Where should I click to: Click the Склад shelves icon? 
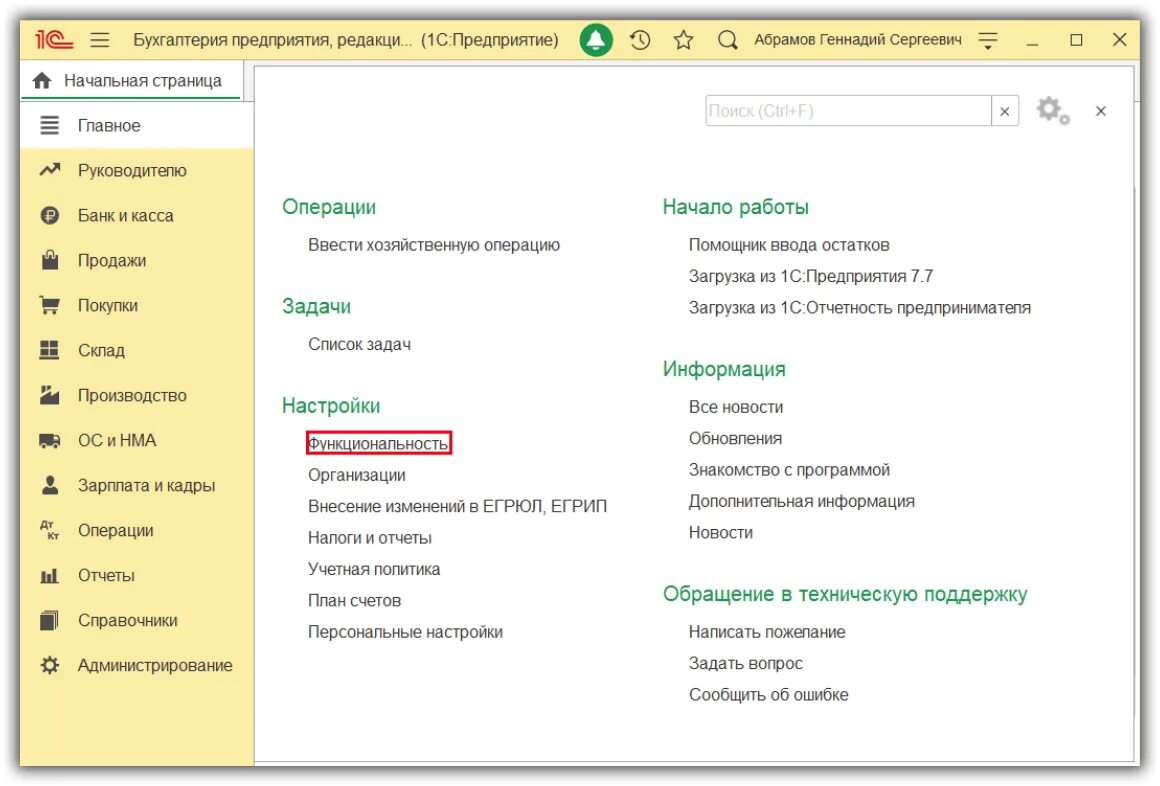tap(50, 351)
